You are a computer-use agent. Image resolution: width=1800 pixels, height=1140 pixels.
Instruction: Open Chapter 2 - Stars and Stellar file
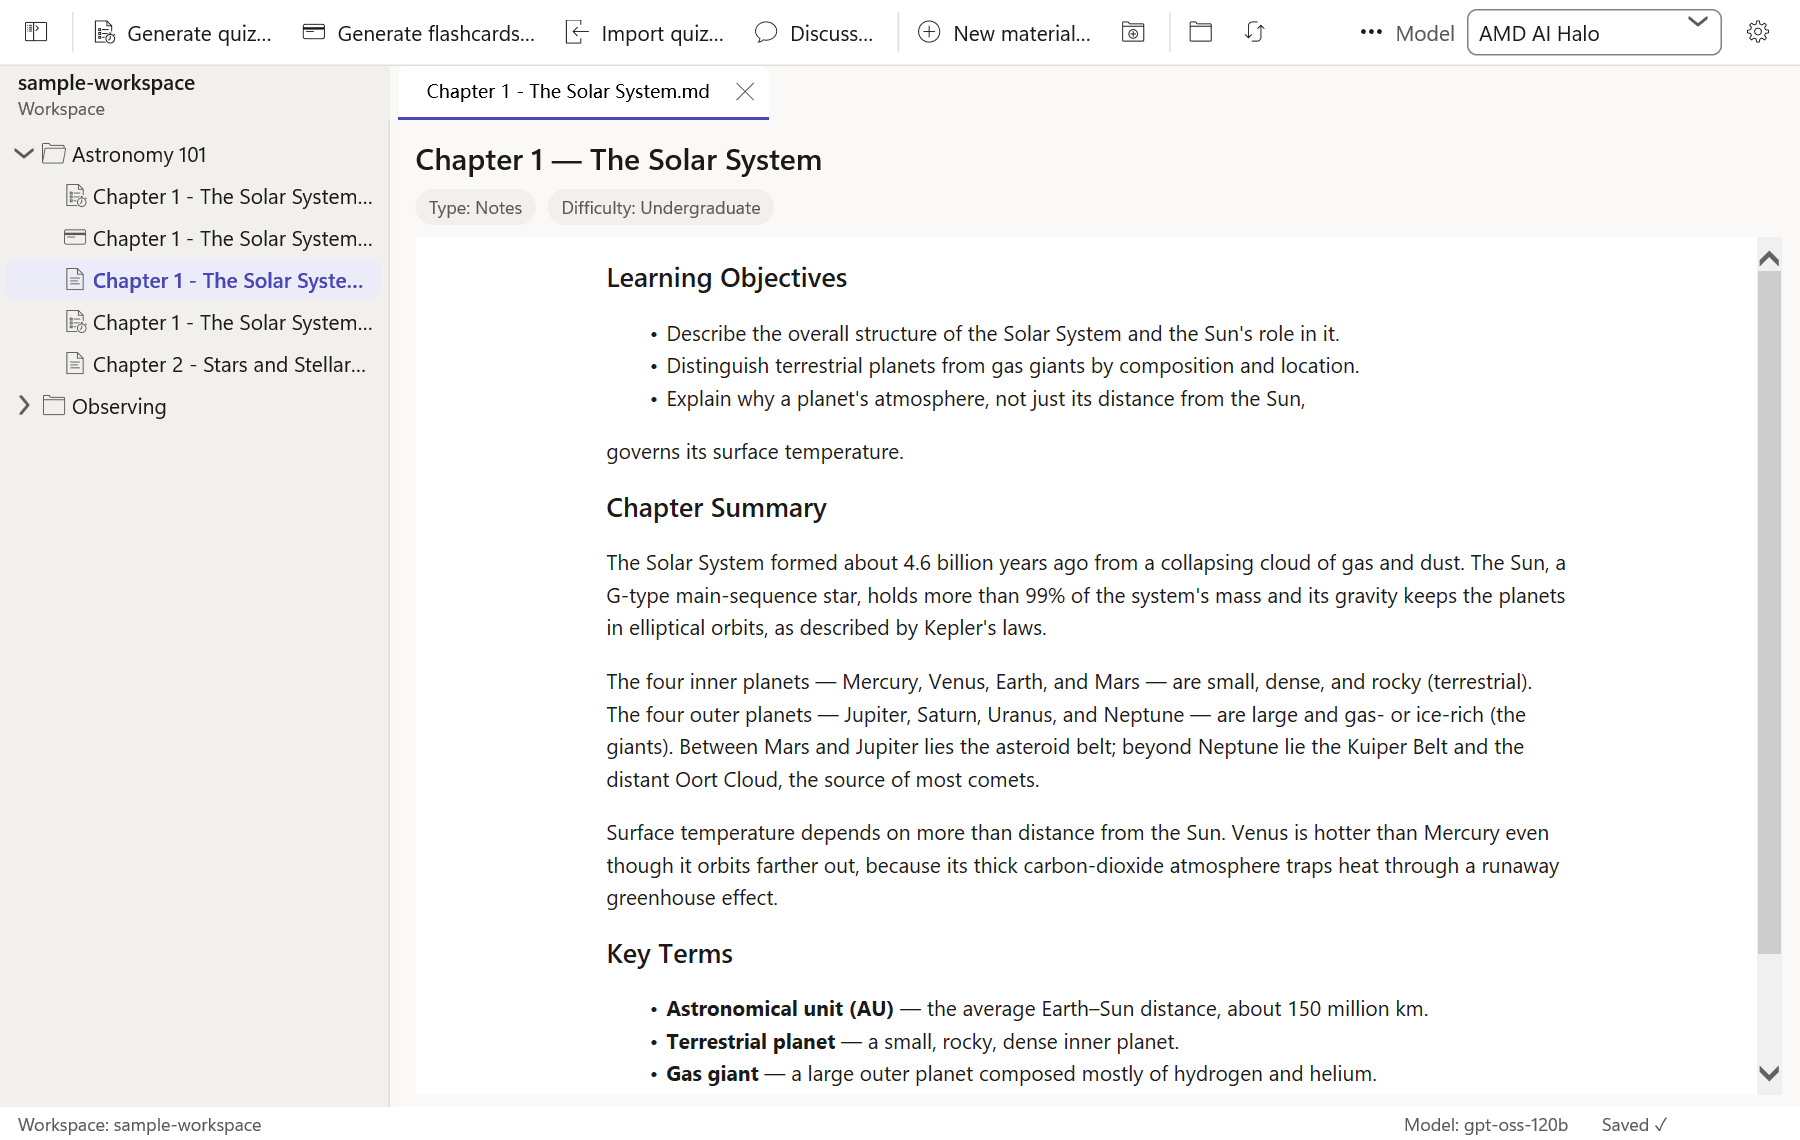click(194, 365)
